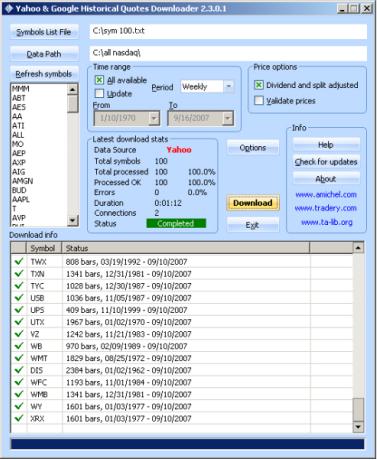Visit the www.amichel.com link
The height and width of the screenshot is (460, 377).
(x=326, y=194)
